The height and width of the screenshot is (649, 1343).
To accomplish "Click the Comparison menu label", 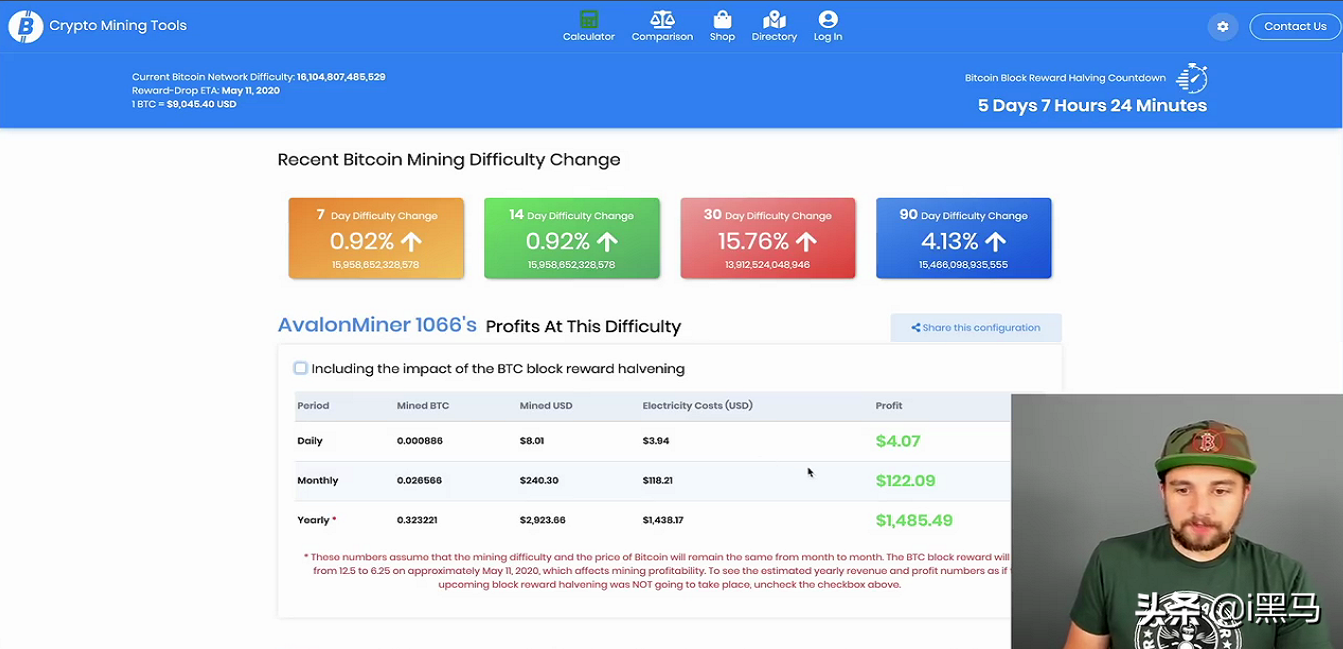I will 662,37.
